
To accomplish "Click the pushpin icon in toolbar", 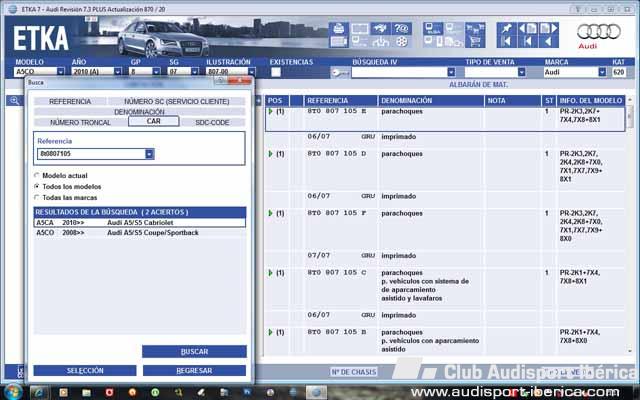I will click(507, 29).
